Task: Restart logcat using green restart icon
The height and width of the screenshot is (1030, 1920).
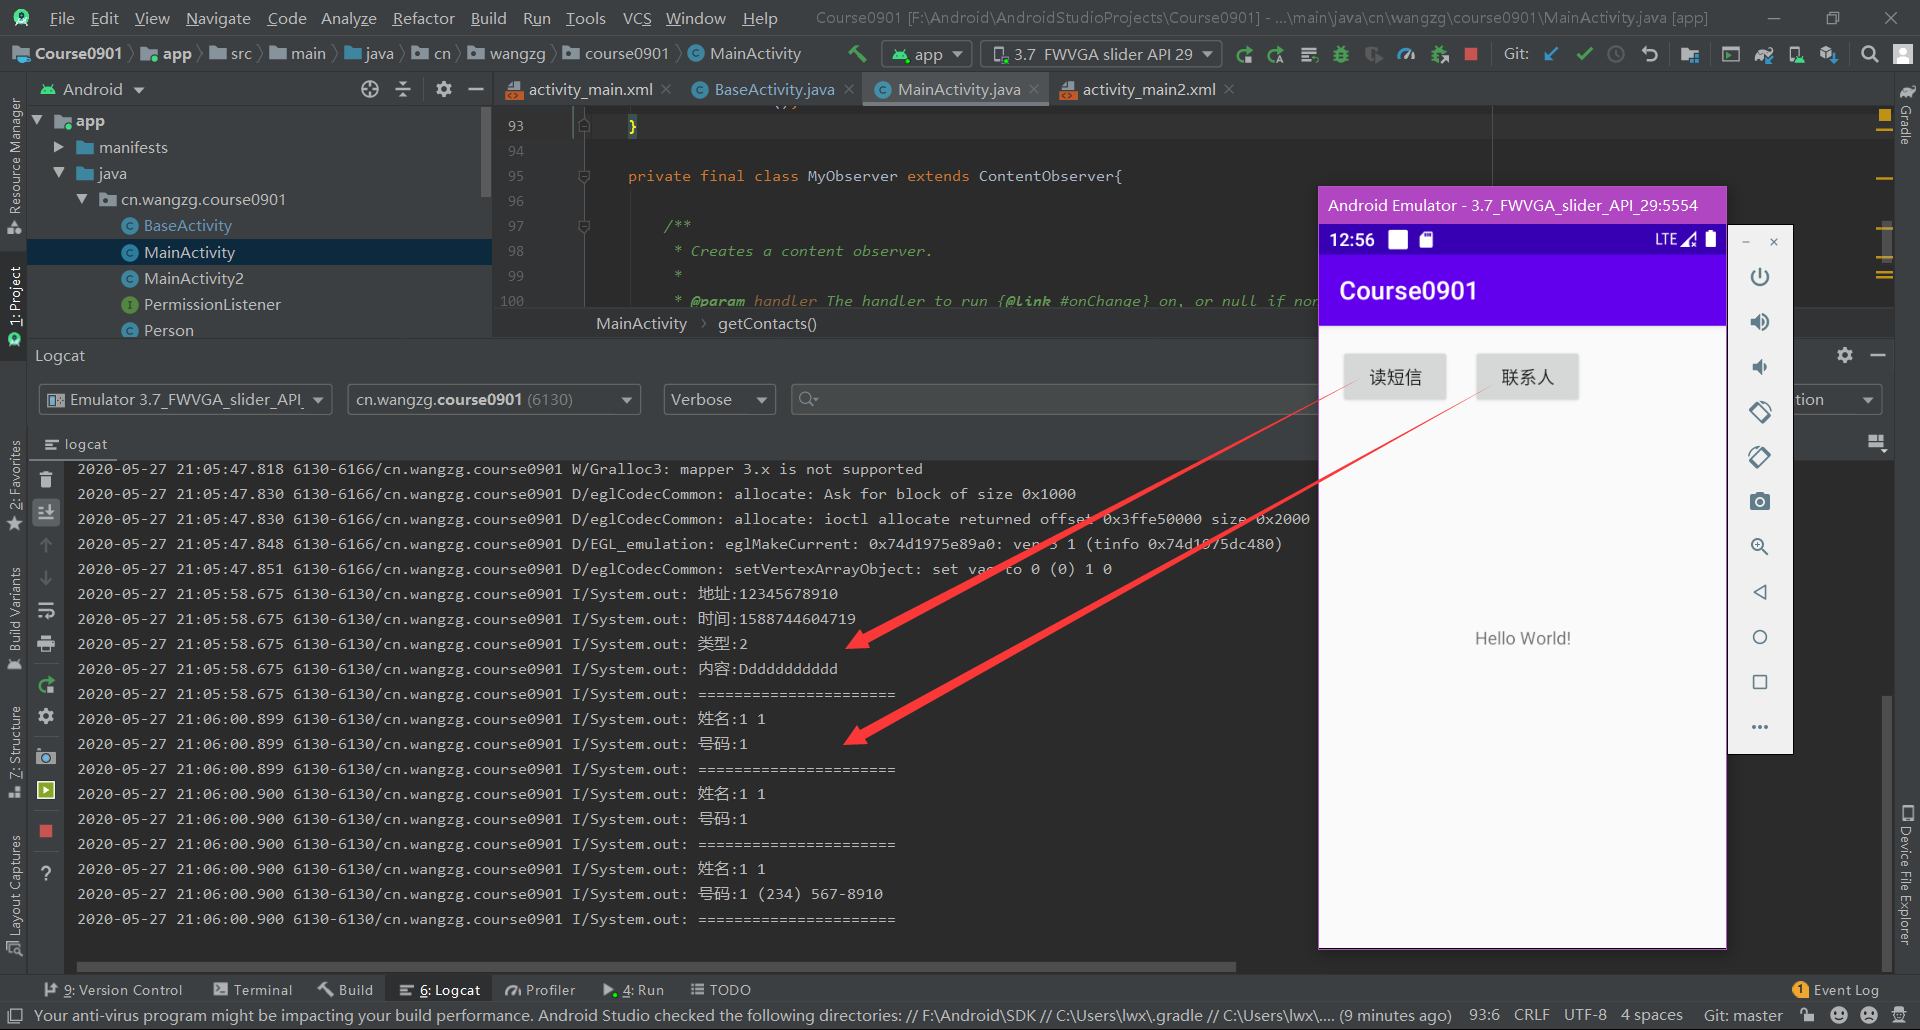Action: click(46, 685)
